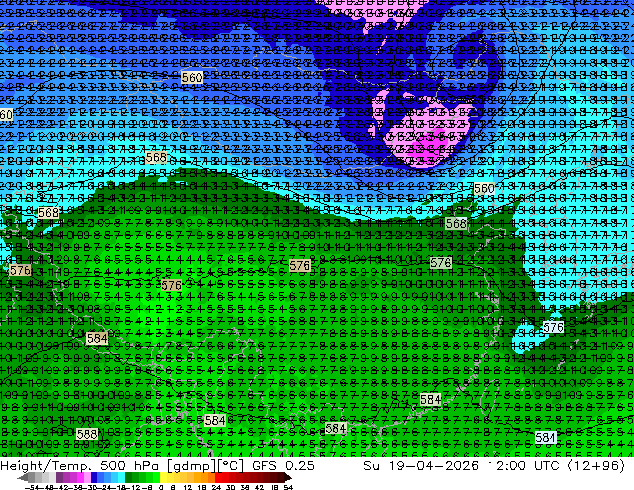
Task: Click the [°C] unit label
Action: 231,465
